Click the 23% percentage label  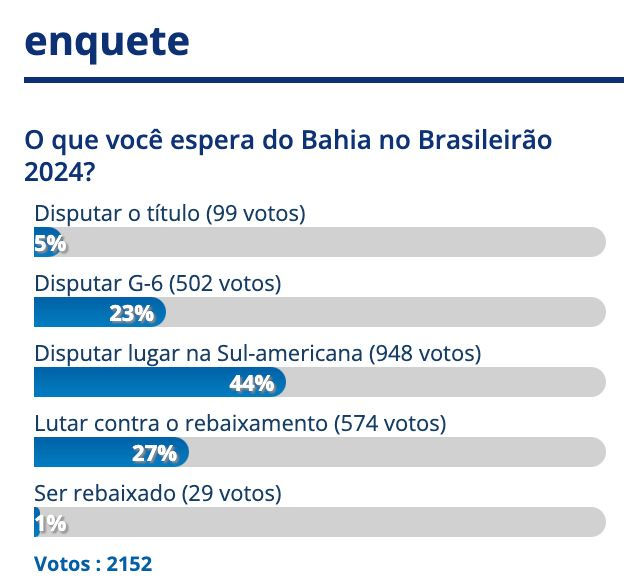pos(132,313)
